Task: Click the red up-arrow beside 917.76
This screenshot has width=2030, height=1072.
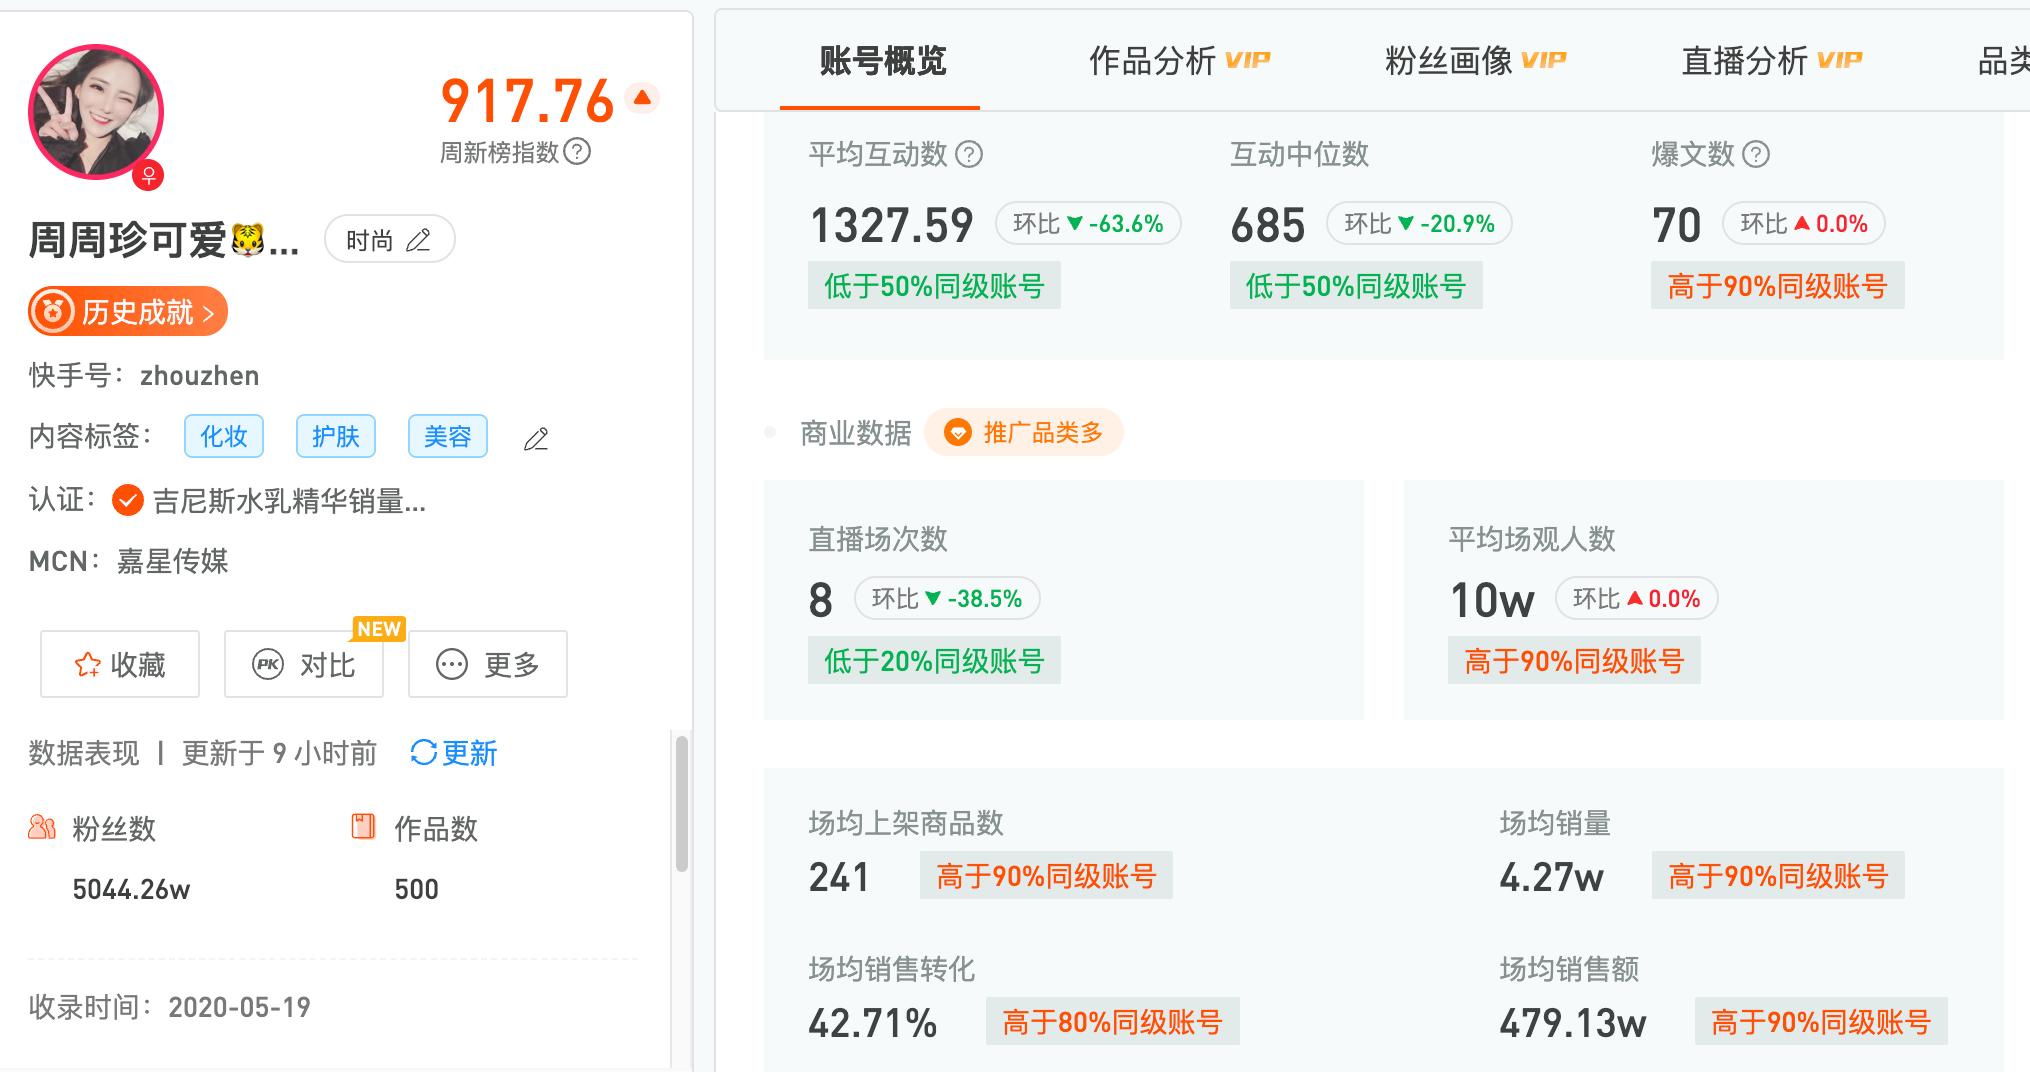Action: pos(642,98)
